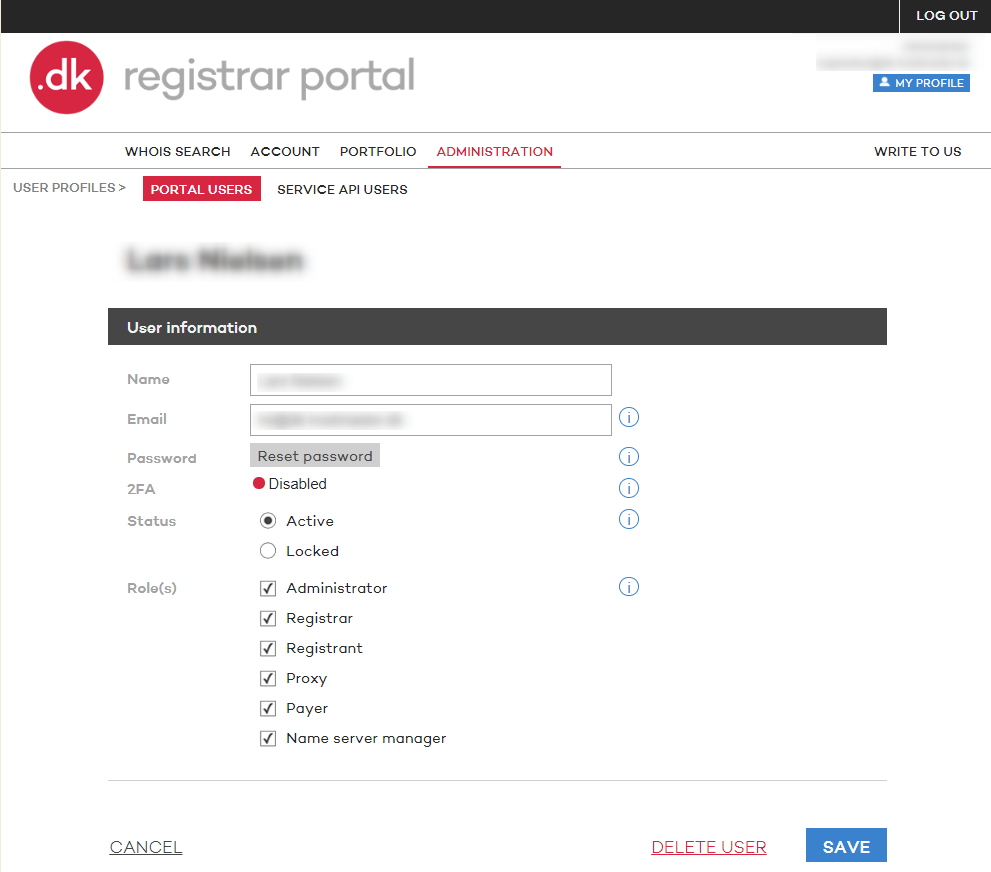Open the info tooltip for Status

629,519
